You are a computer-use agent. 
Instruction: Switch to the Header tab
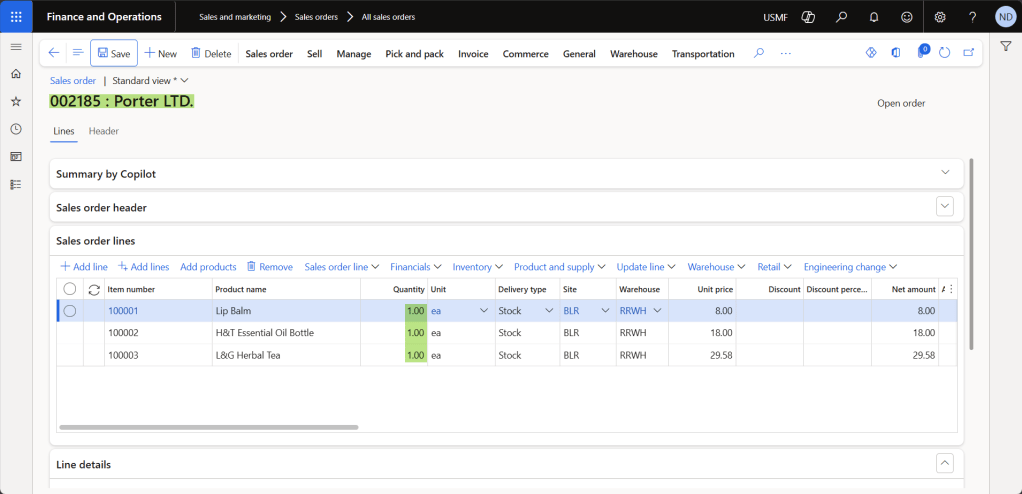(104, 131)
